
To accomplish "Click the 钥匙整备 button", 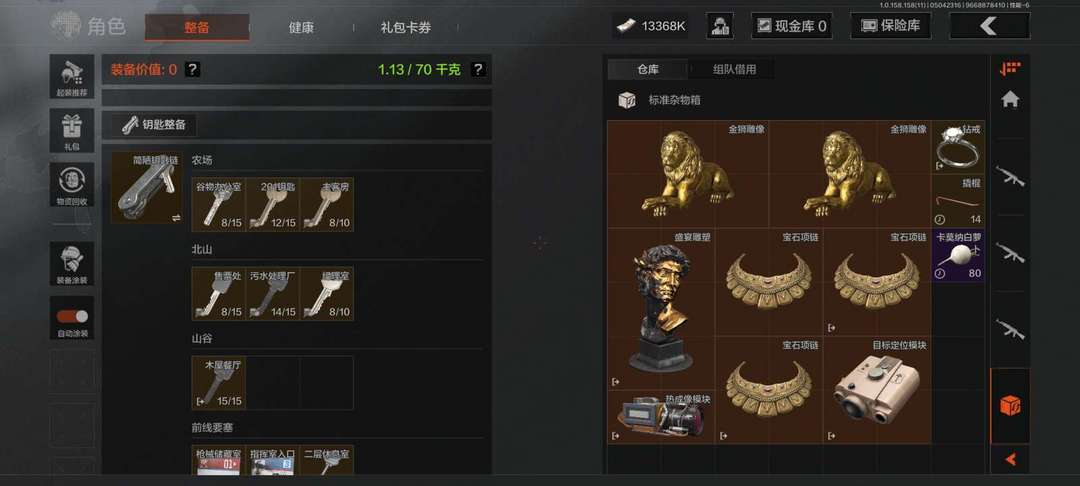I will pos(154,125).
